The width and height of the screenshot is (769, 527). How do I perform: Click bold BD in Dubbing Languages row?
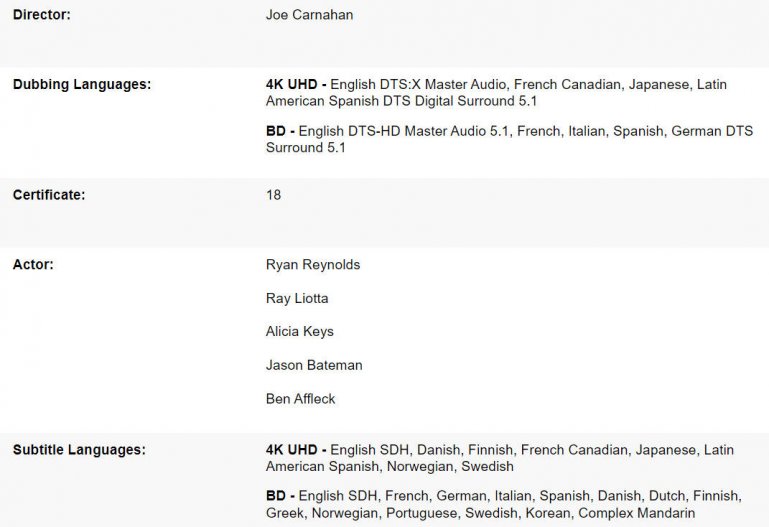276,130
